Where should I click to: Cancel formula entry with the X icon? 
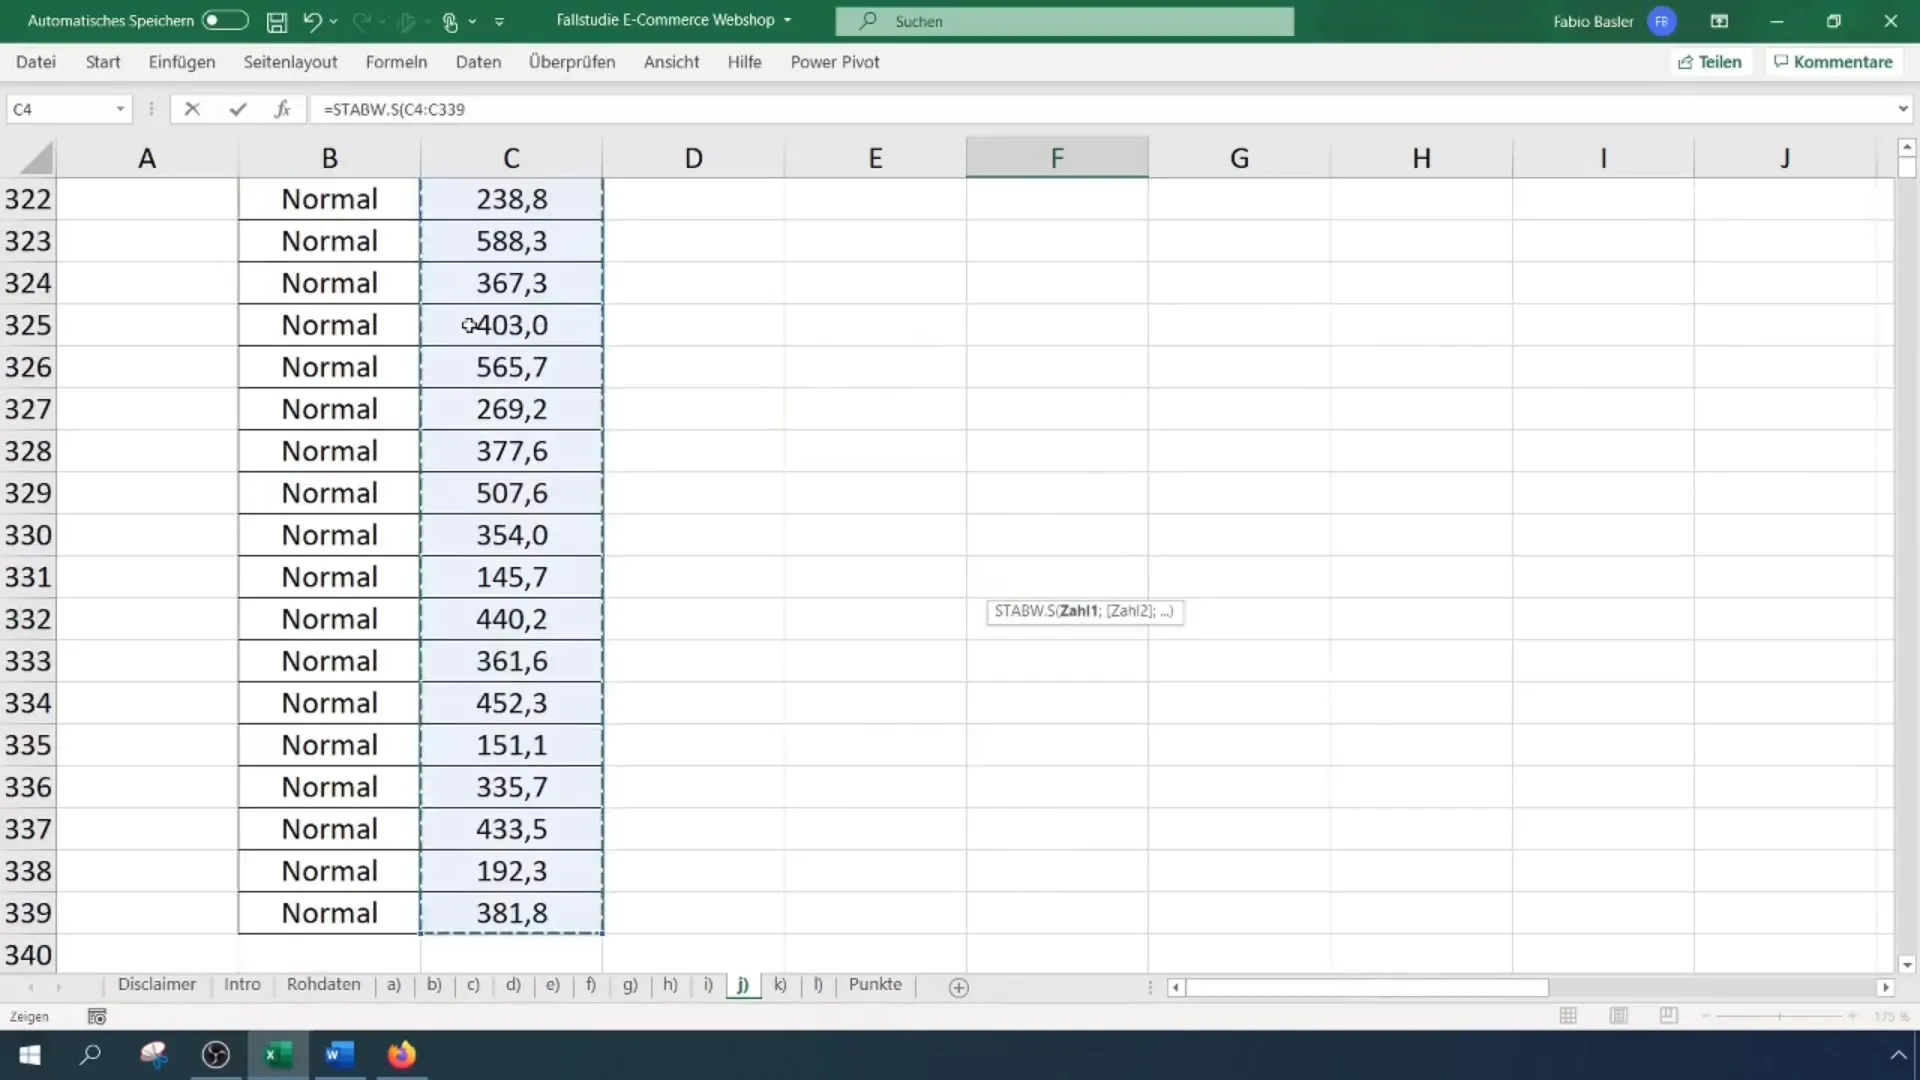192,109
